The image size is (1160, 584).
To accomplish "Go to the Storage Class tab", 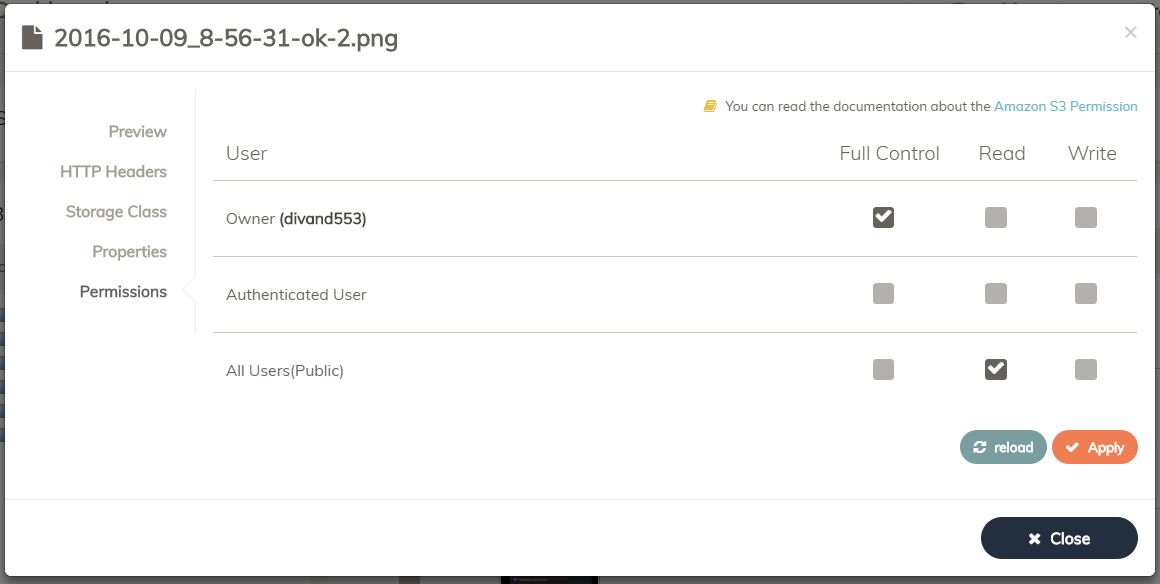I will click(x=116, y=212).
